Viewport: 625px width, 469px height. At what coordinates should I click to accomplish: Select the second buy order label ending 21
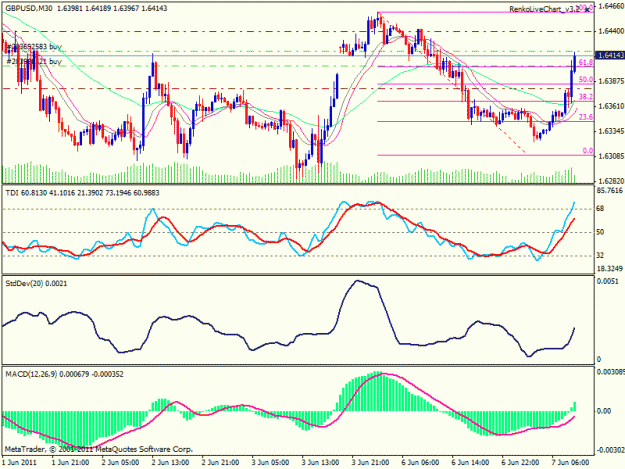point(33,61)
